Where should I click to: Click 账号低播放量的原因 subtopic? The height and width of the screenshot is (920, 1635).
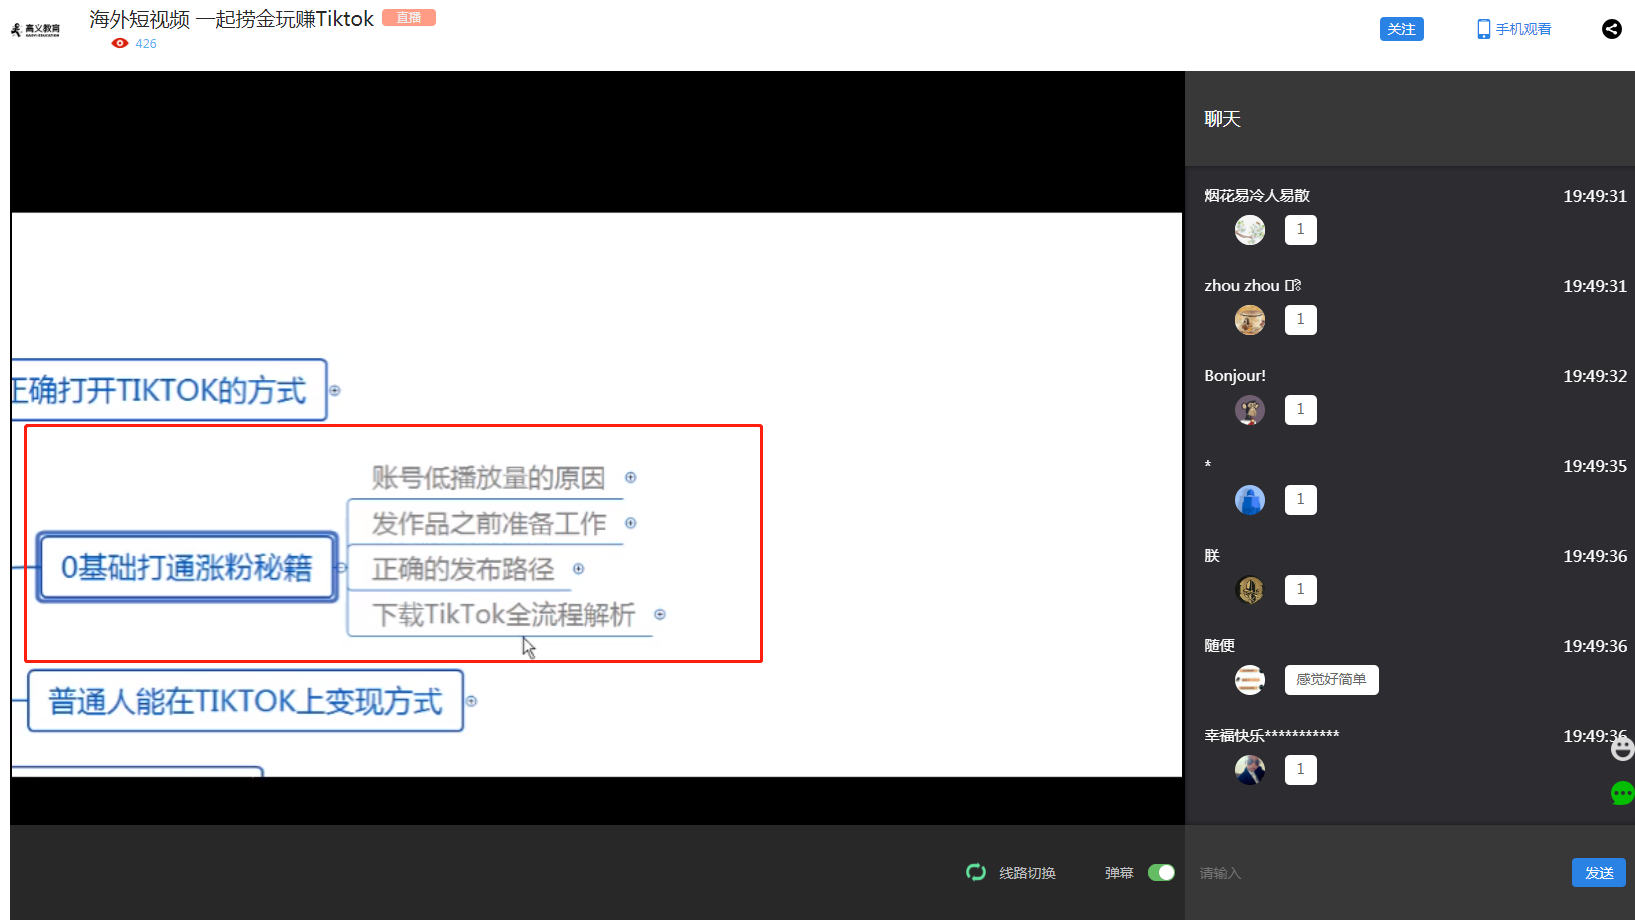[x=488, y=478]
